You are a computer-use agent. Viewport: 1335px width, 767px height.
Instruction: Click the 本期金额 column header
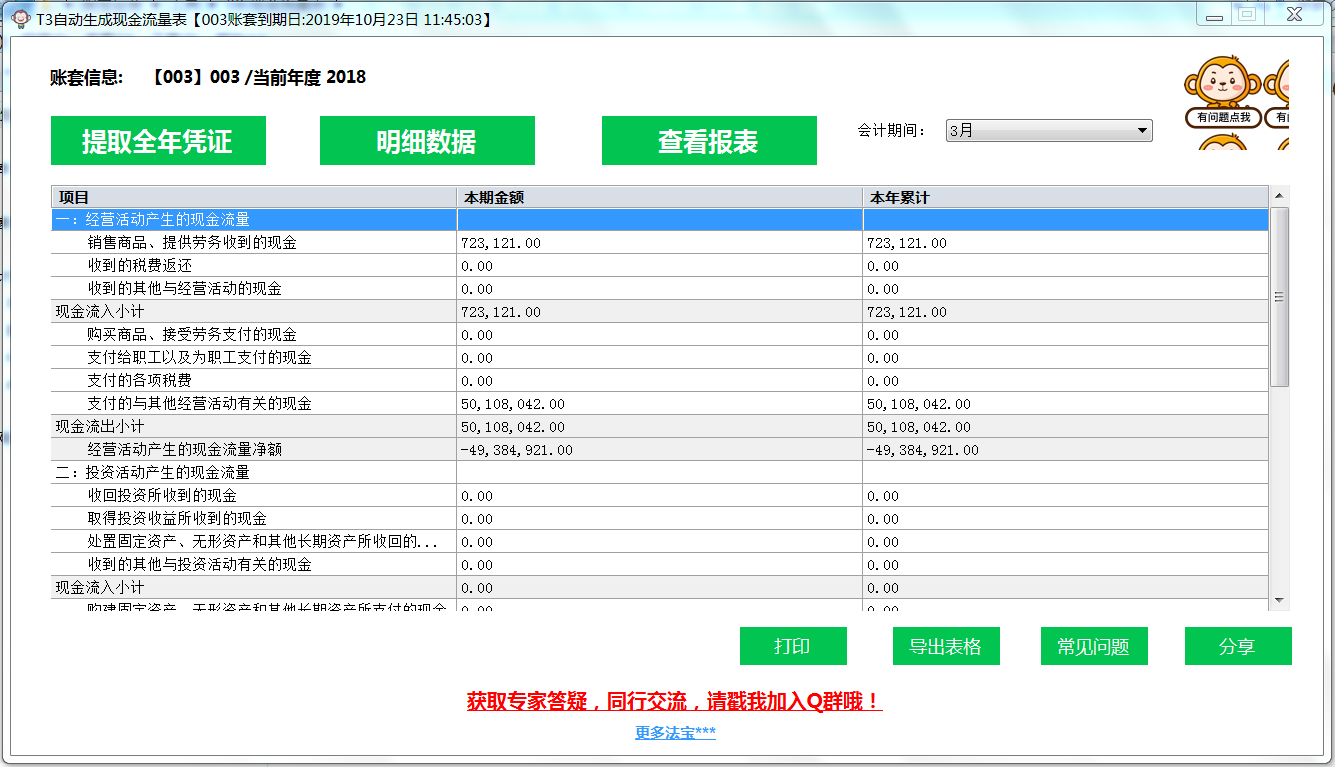[660, 197]
